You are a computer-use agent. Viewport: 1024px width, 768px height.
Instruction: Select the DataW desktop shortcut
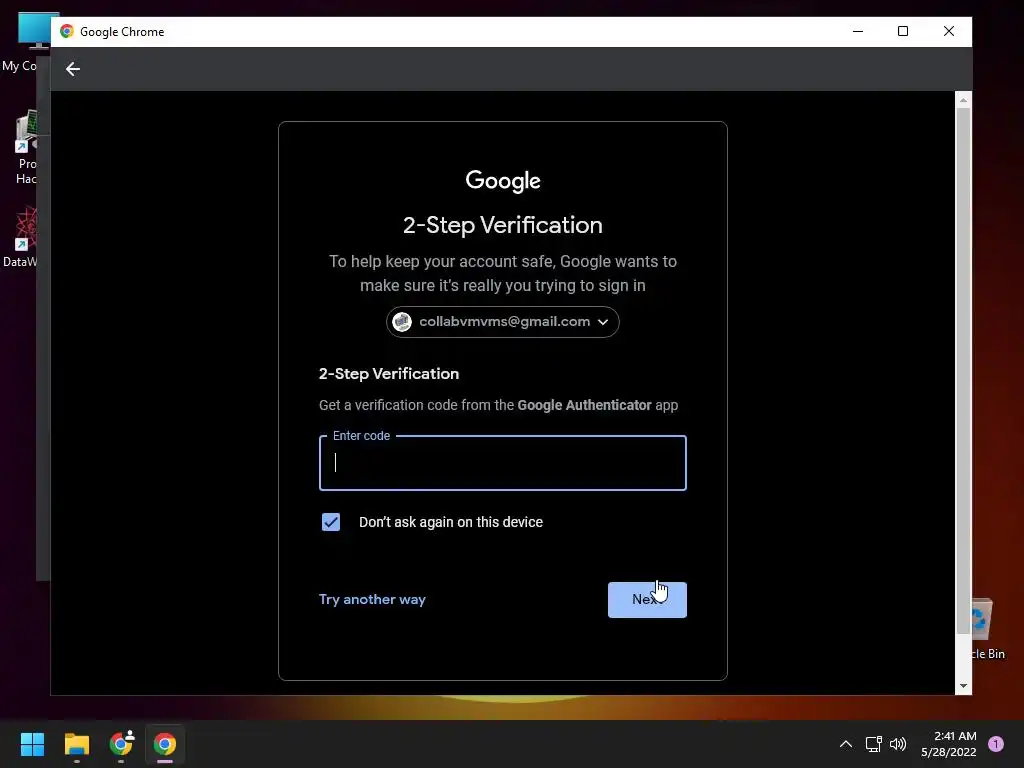(x=21, y=236)
